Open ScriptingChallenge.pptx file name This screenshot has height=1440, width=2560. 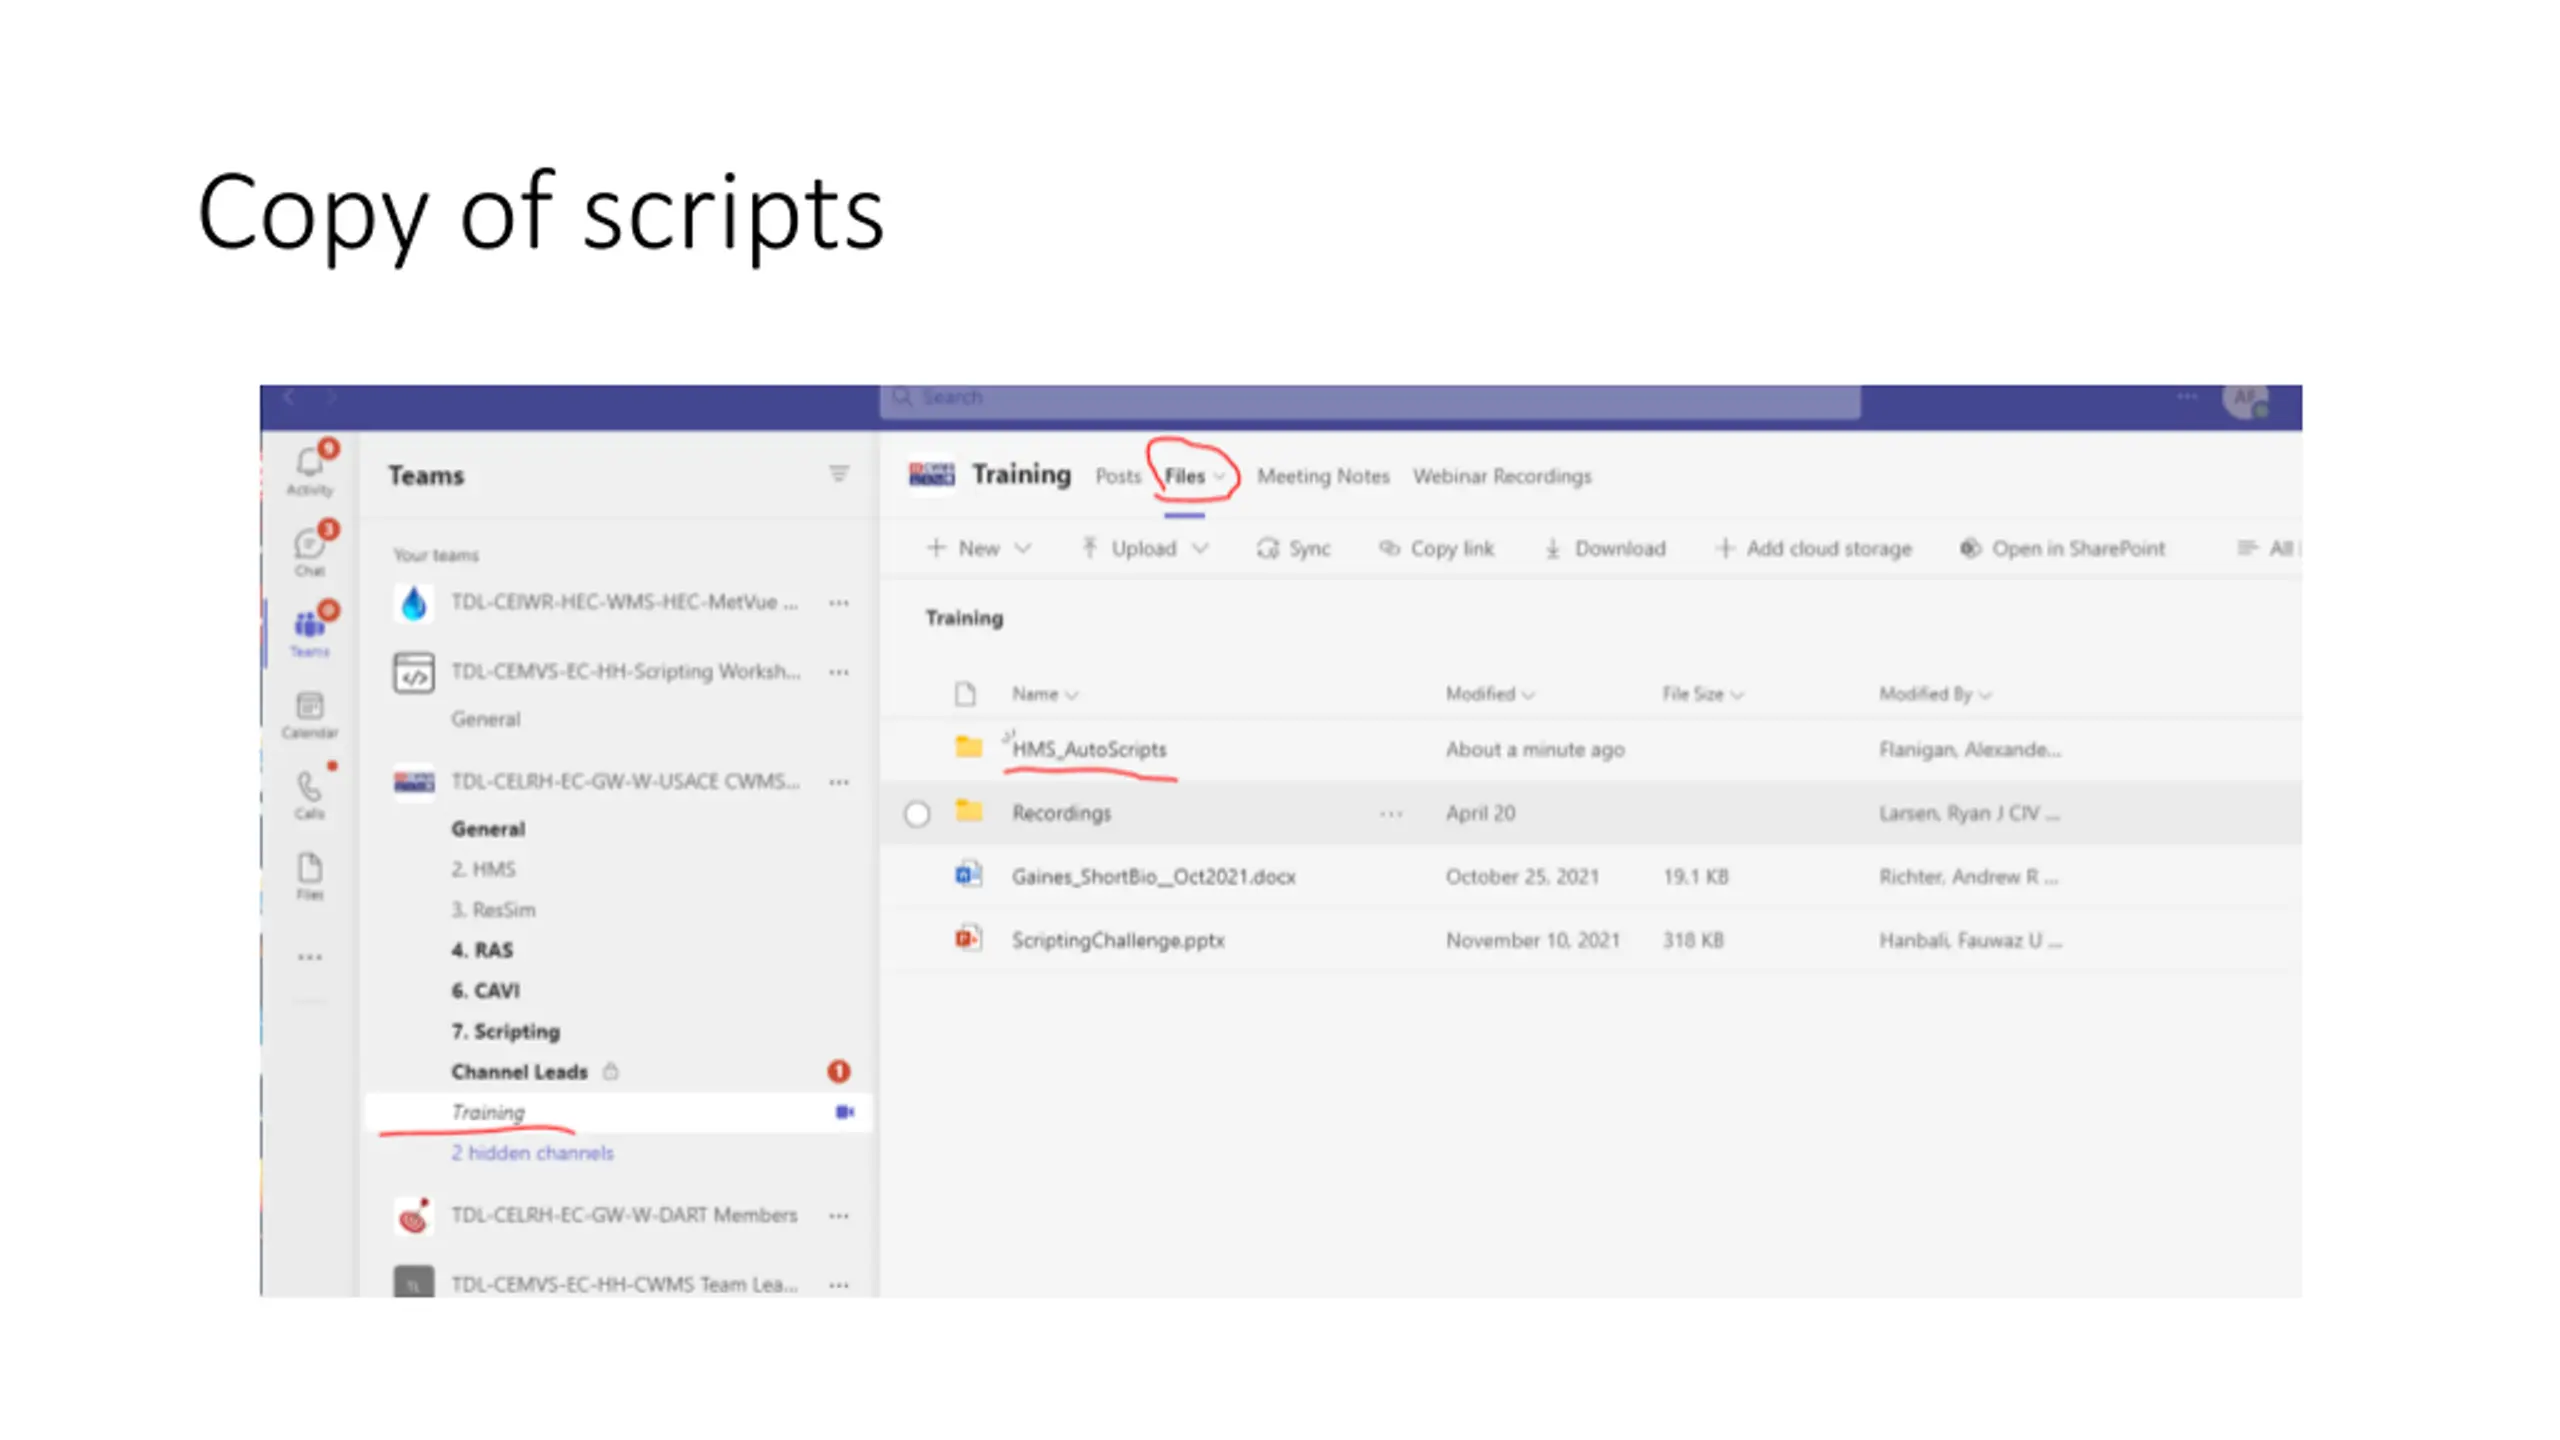tap(1118, 940)
